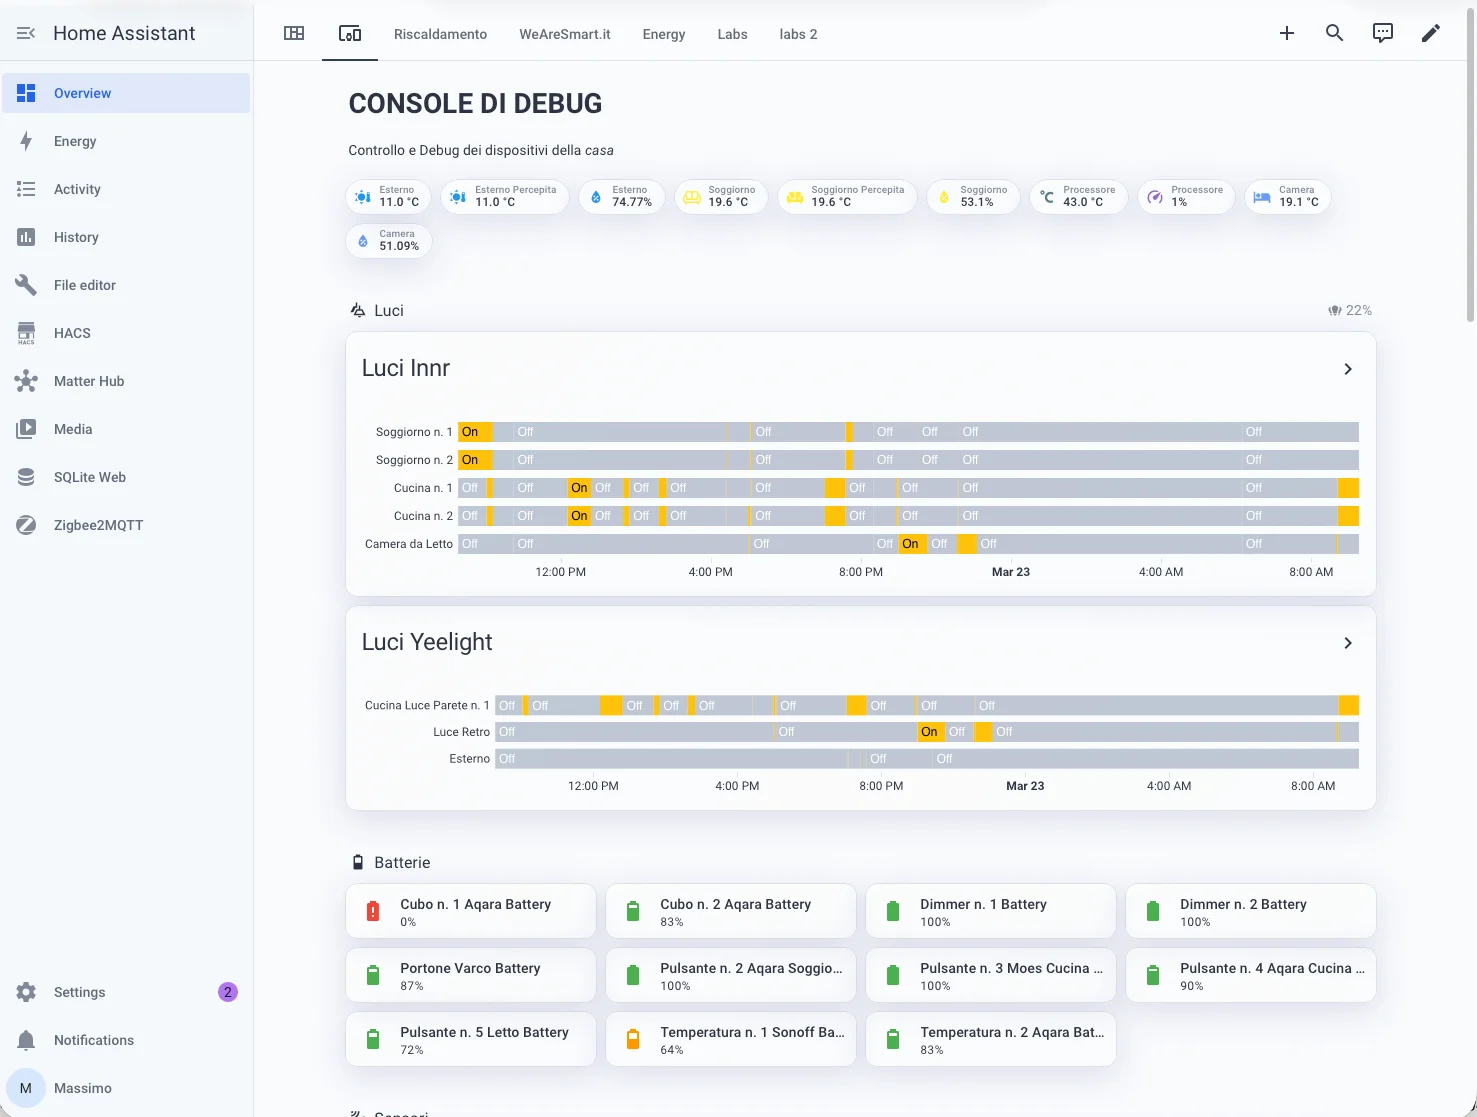Select the first dashboard view tab icon
1477x1117 pixels.
tap(294, 33)
